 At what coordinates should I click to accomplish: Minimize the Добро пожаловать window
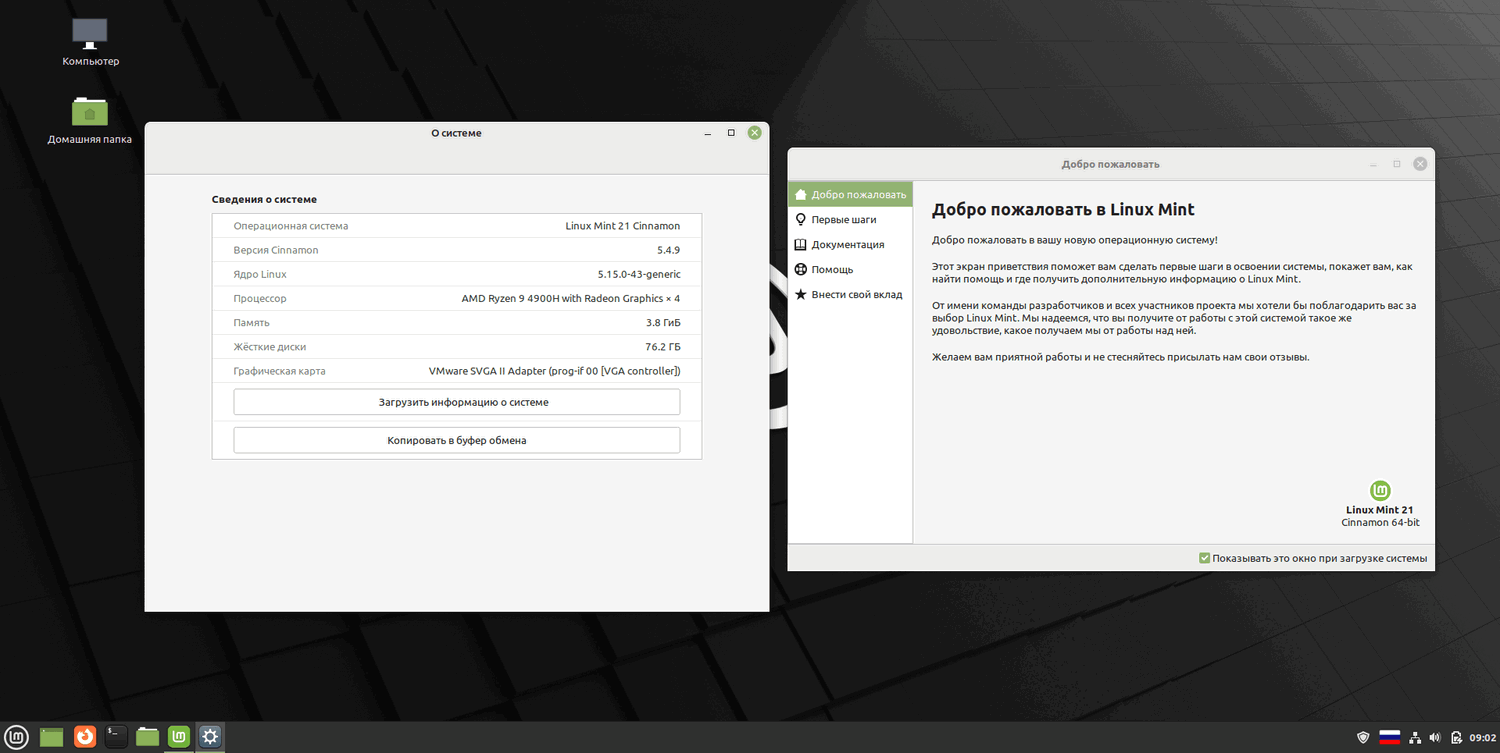(1373, 164)
